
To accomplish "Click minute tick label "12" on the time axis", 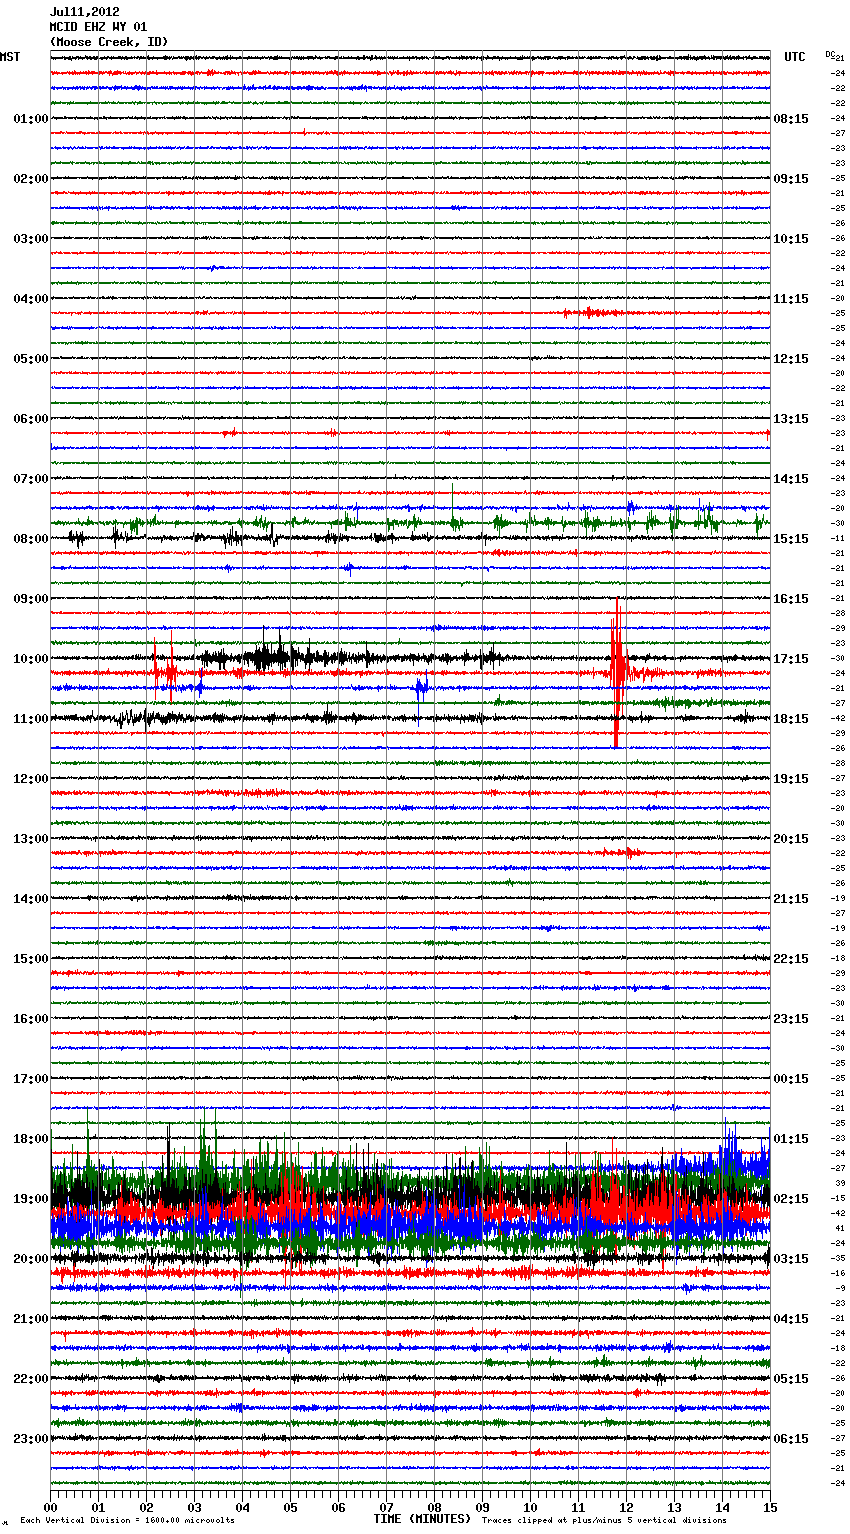I will [x=626, y=1507].
